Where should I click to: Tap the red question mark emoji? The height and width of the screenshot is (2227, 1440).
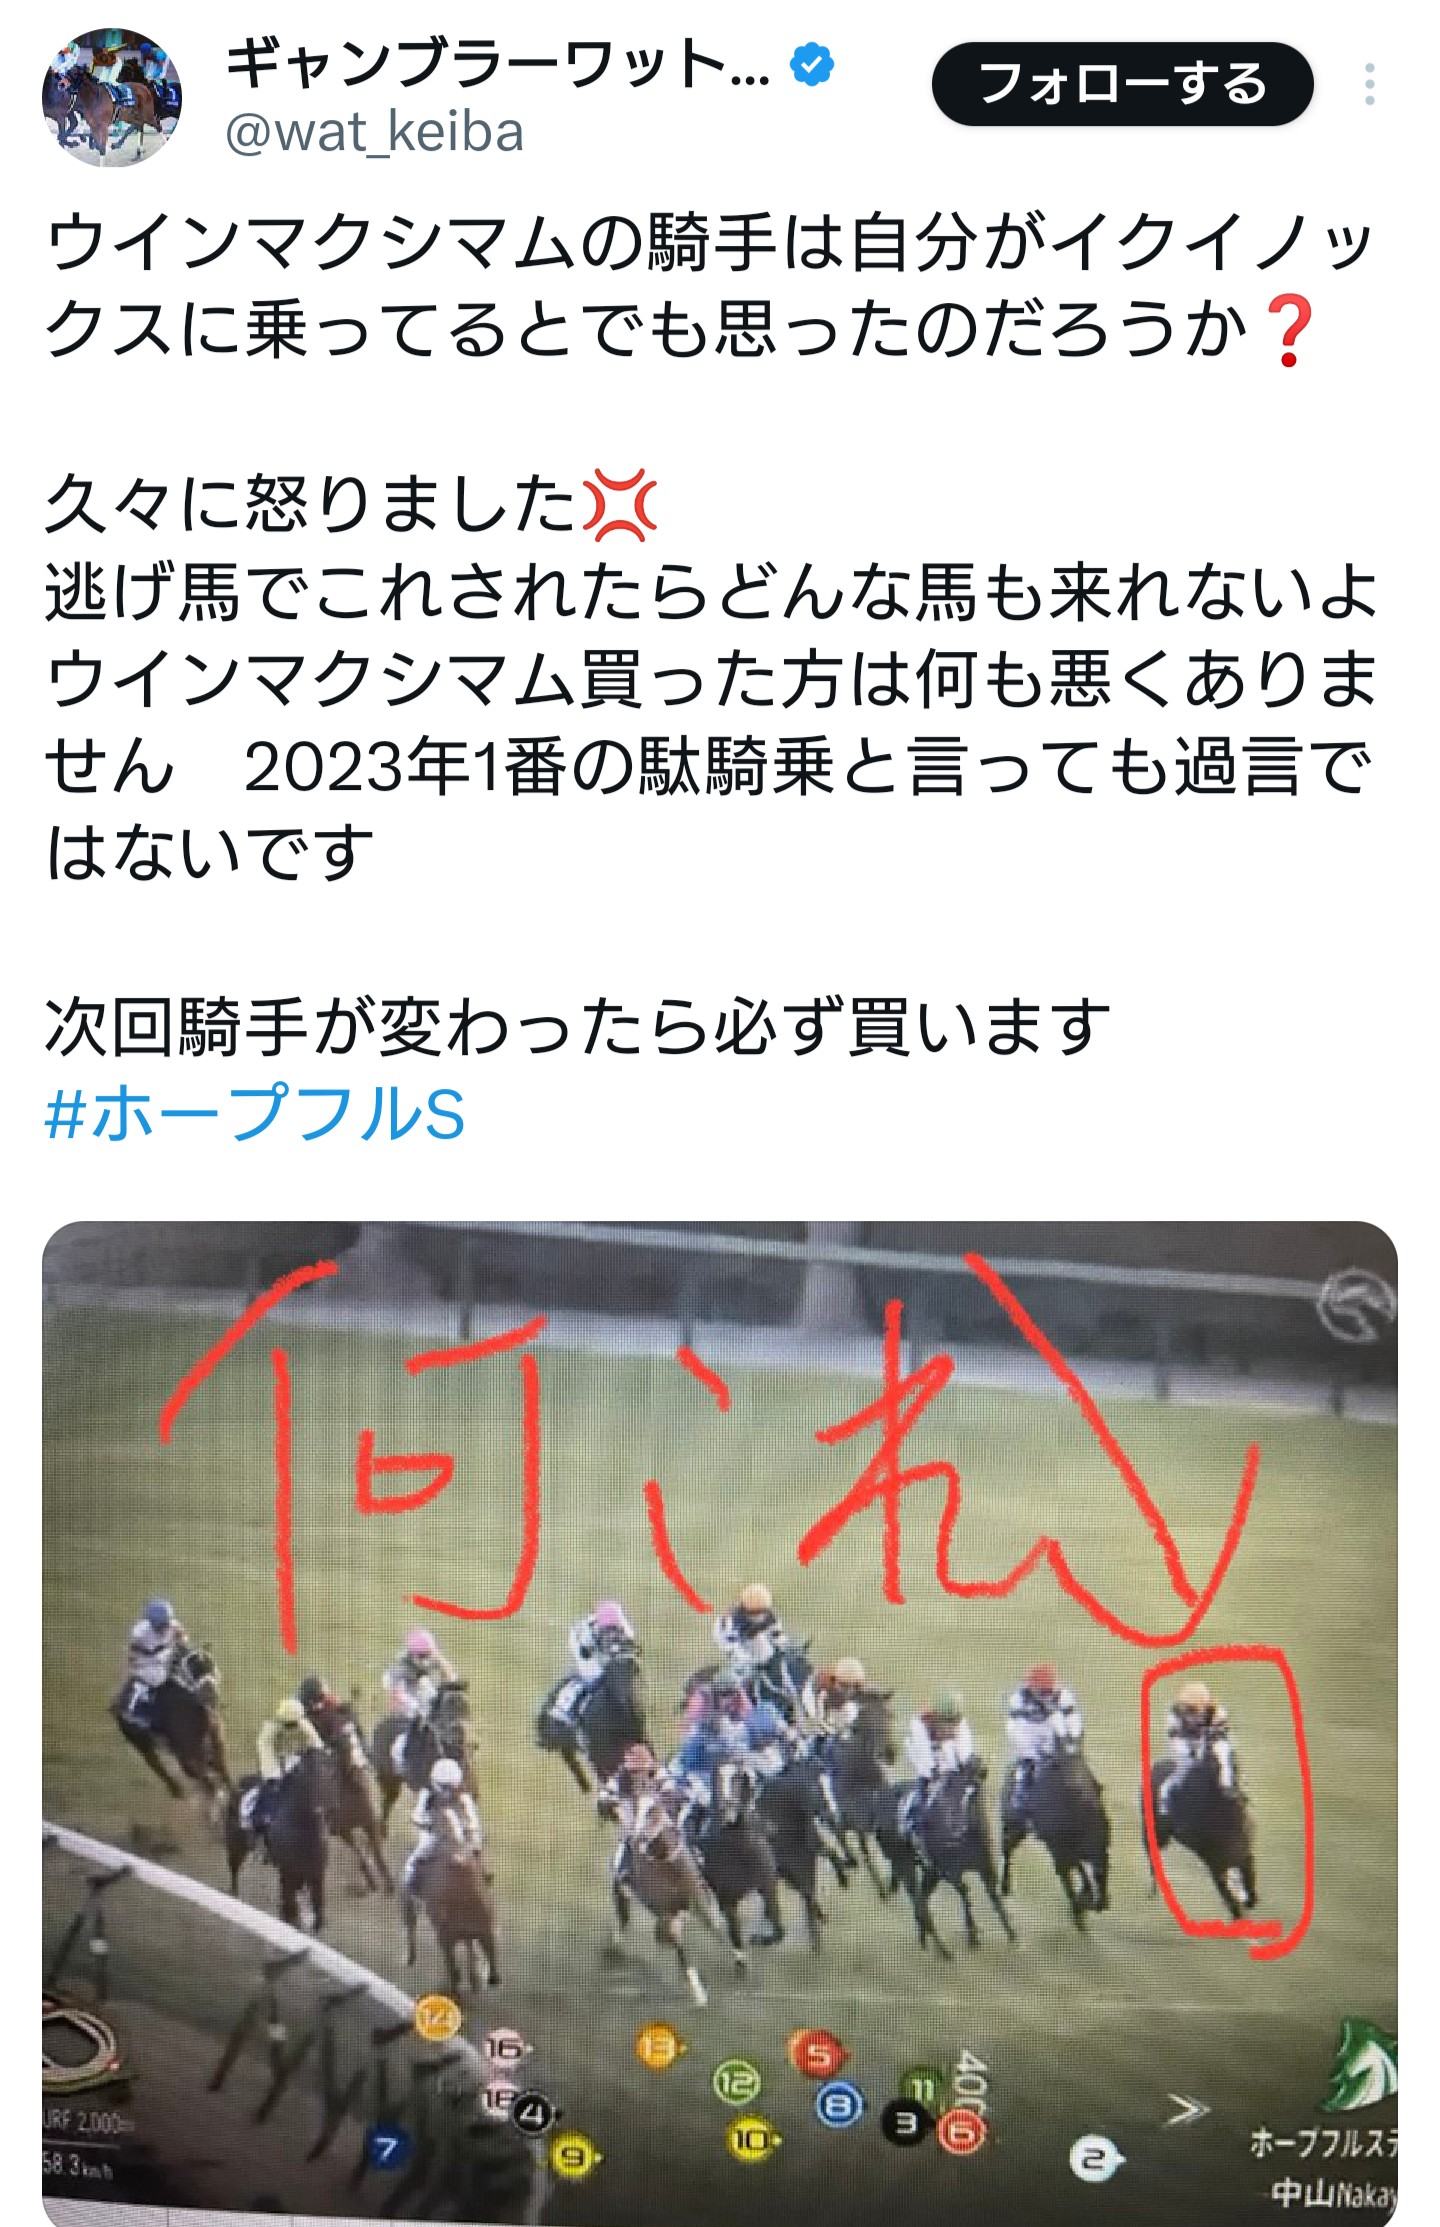(x=1289, y=331)
